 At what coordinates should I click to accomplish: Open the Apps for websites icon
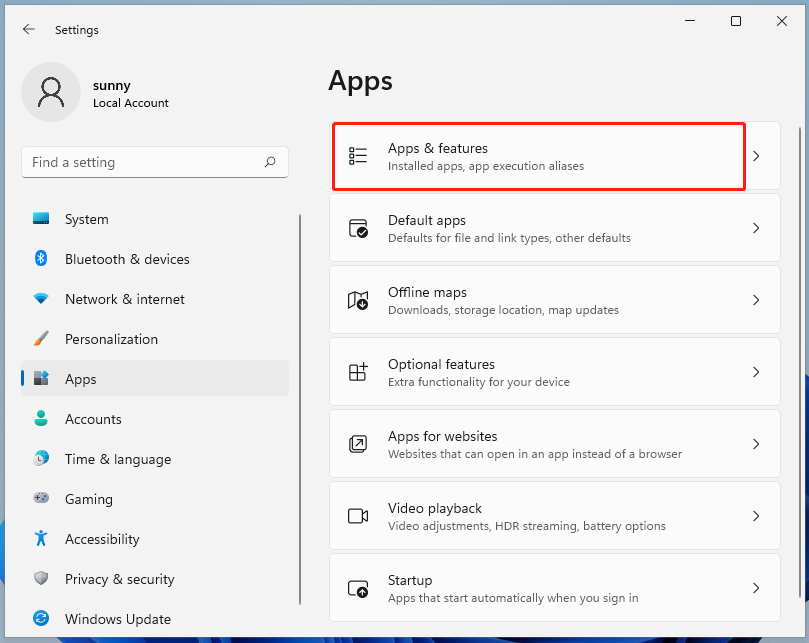(358, 444)
